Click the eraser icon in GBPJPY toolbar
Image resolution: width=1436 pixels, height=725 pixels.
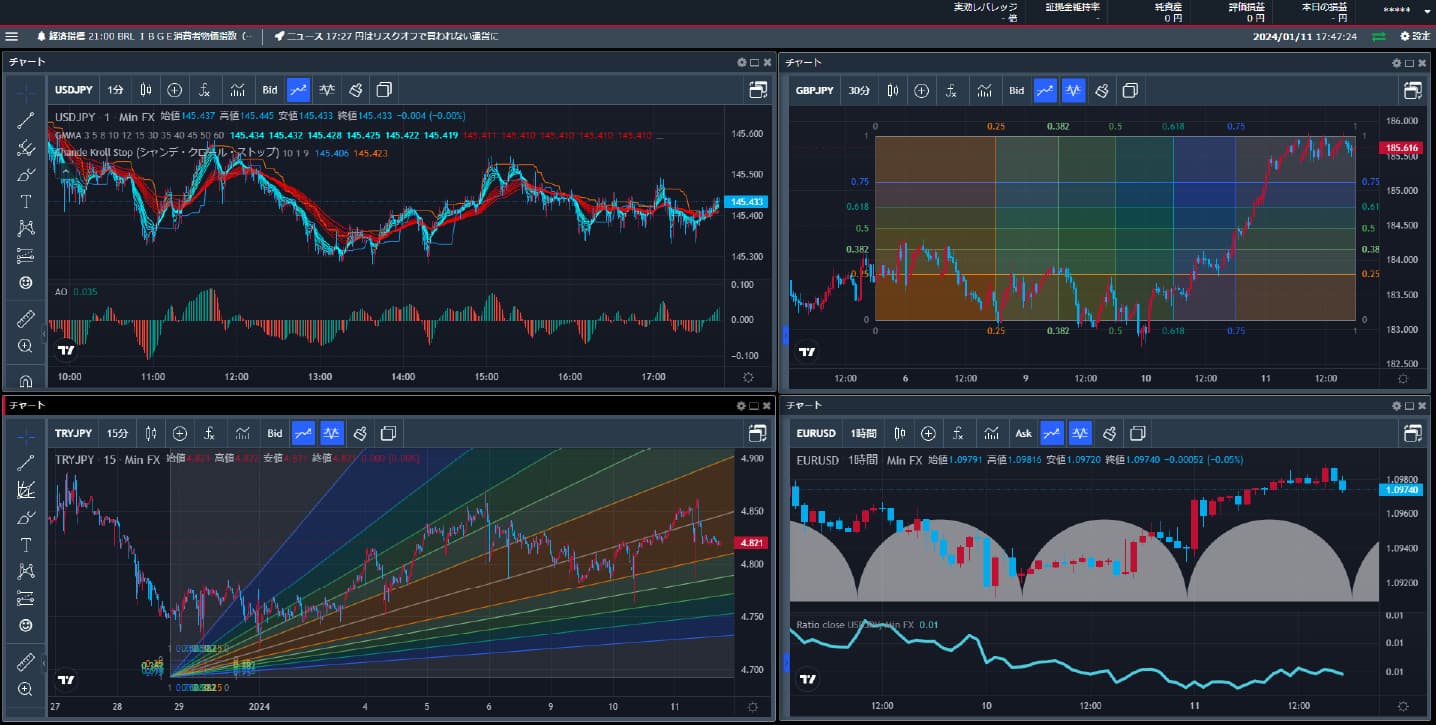1101,90
